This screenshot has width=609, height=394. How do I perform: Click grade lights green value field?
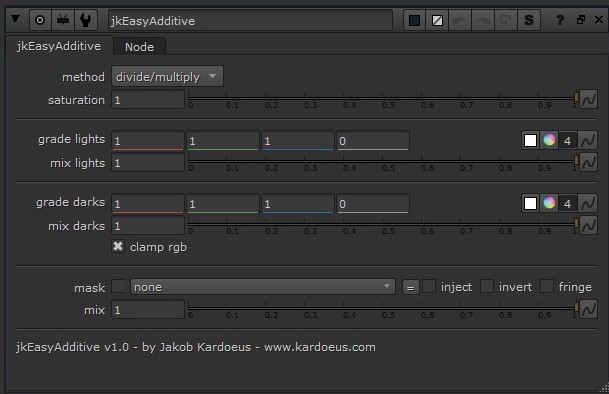click(x=223, y=141)
